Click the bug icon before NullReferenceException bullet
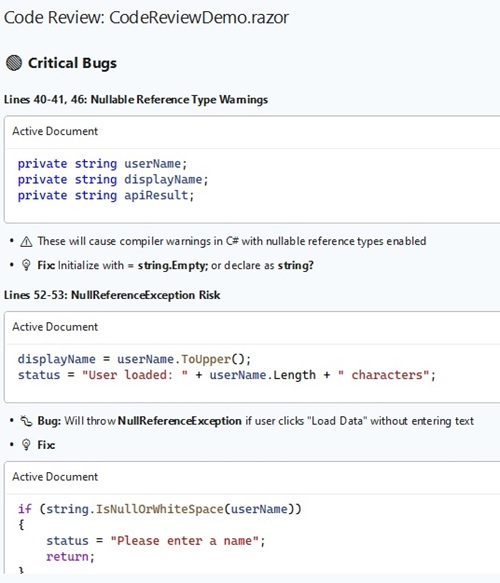This screenshot has width=500, height=583. coord(26,421)
